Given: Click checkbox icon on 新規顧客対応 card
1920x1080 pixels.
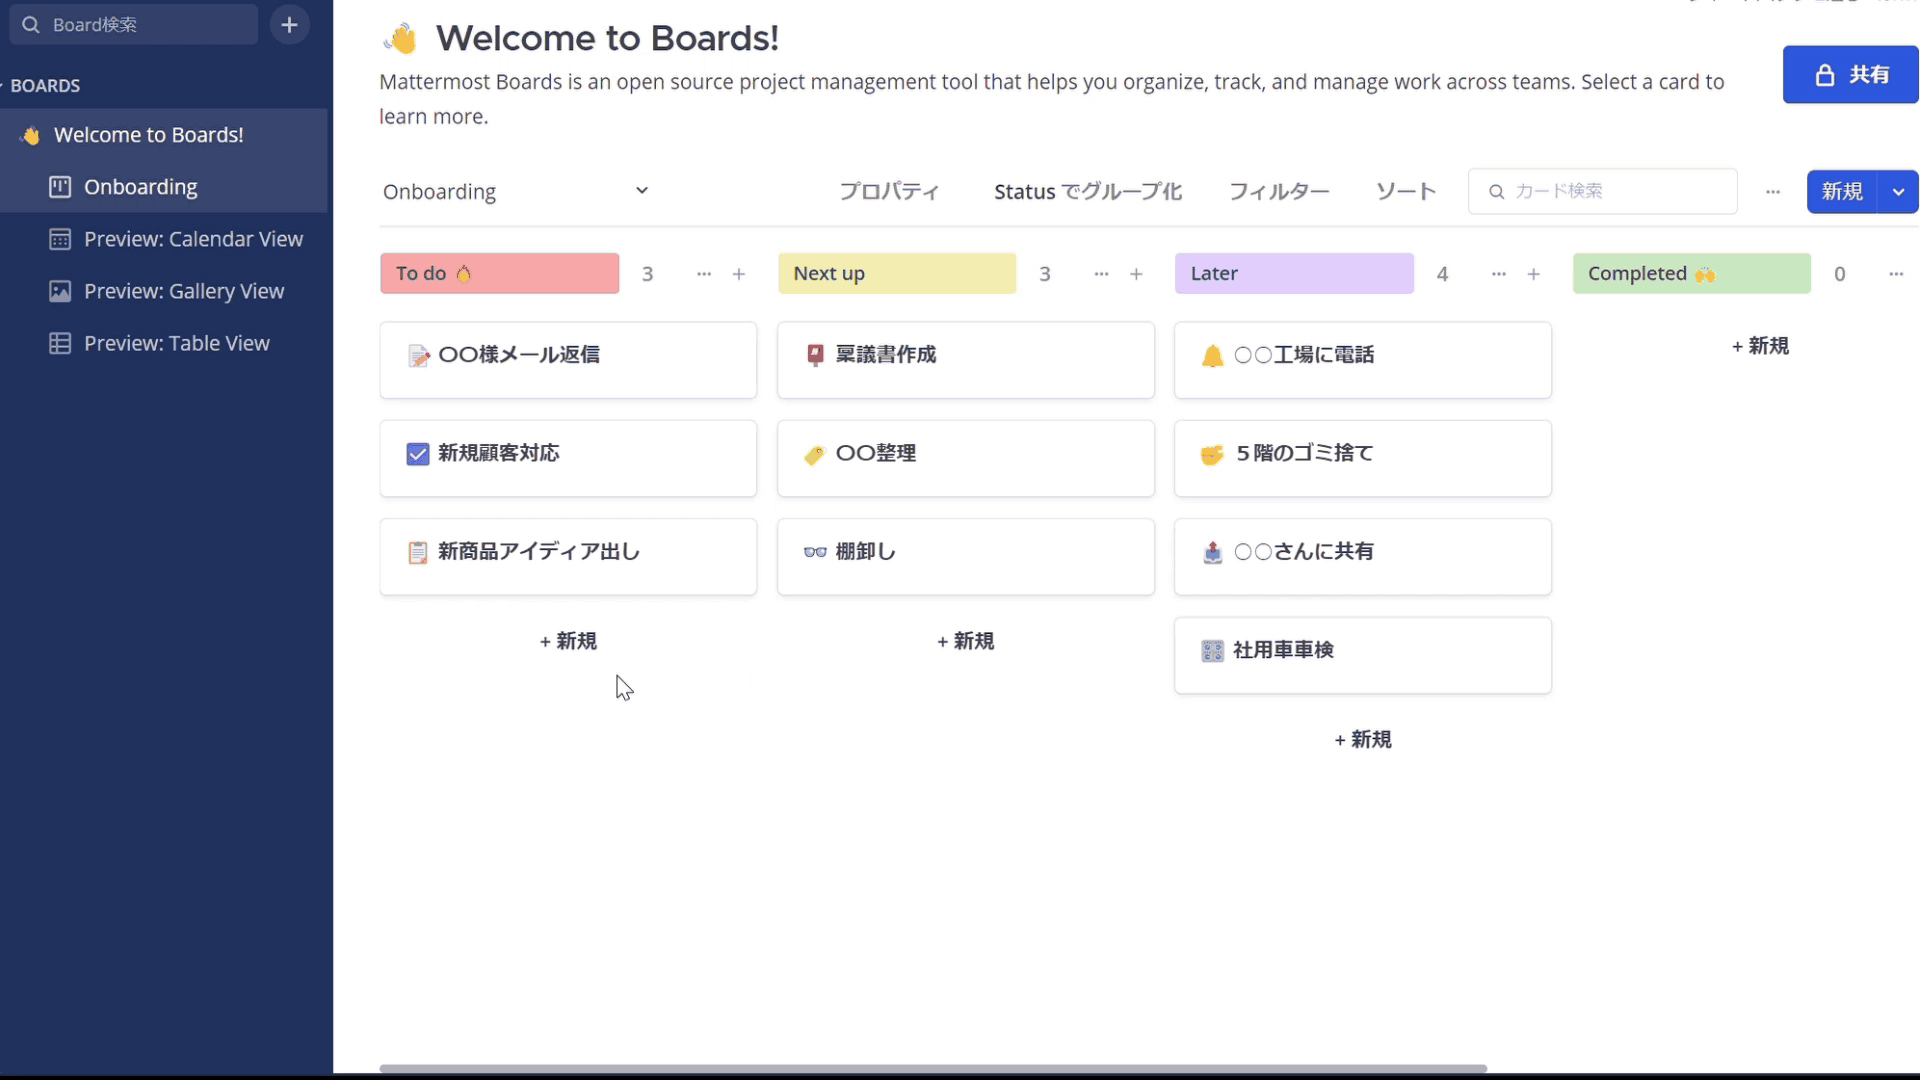Looking at the screenshot, I should pos(418,454).
